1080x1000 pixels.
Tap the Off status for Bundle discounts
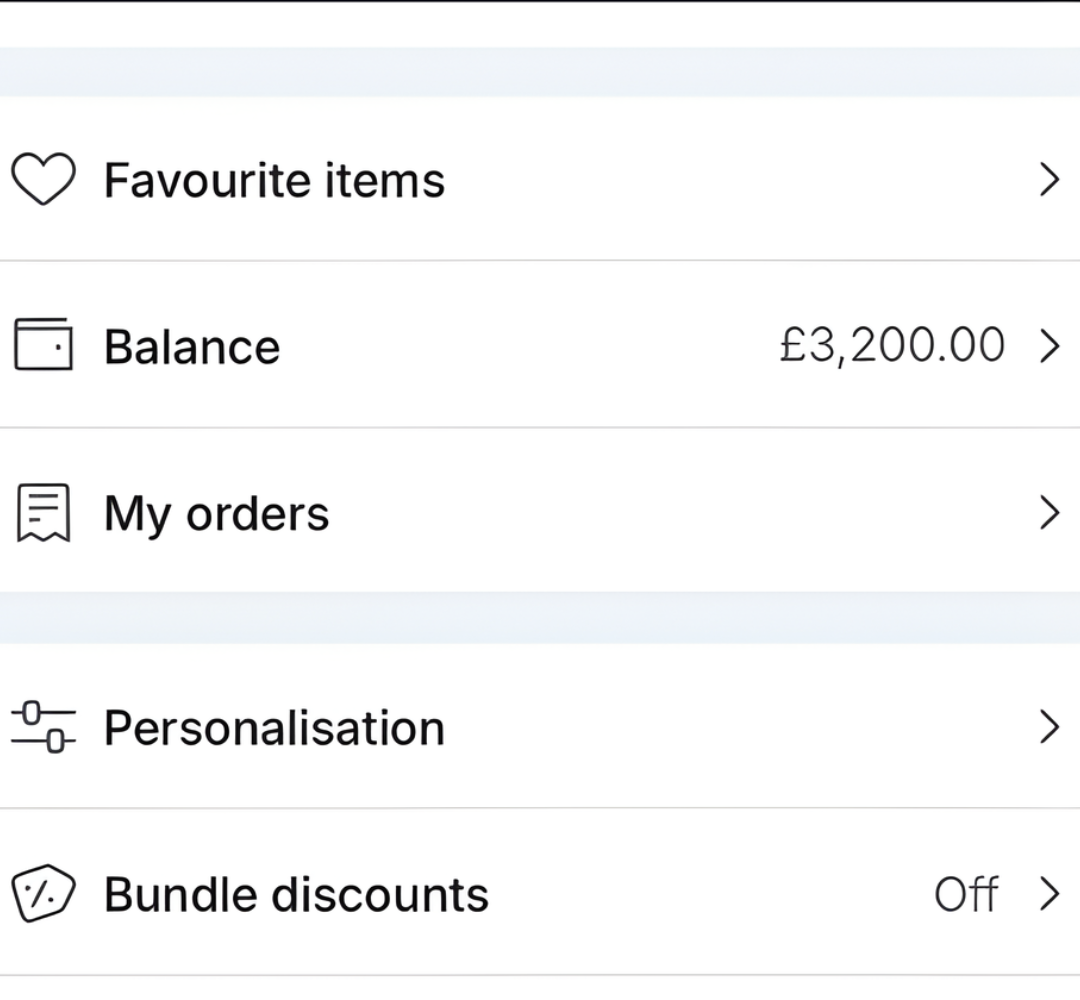(965, 894)
